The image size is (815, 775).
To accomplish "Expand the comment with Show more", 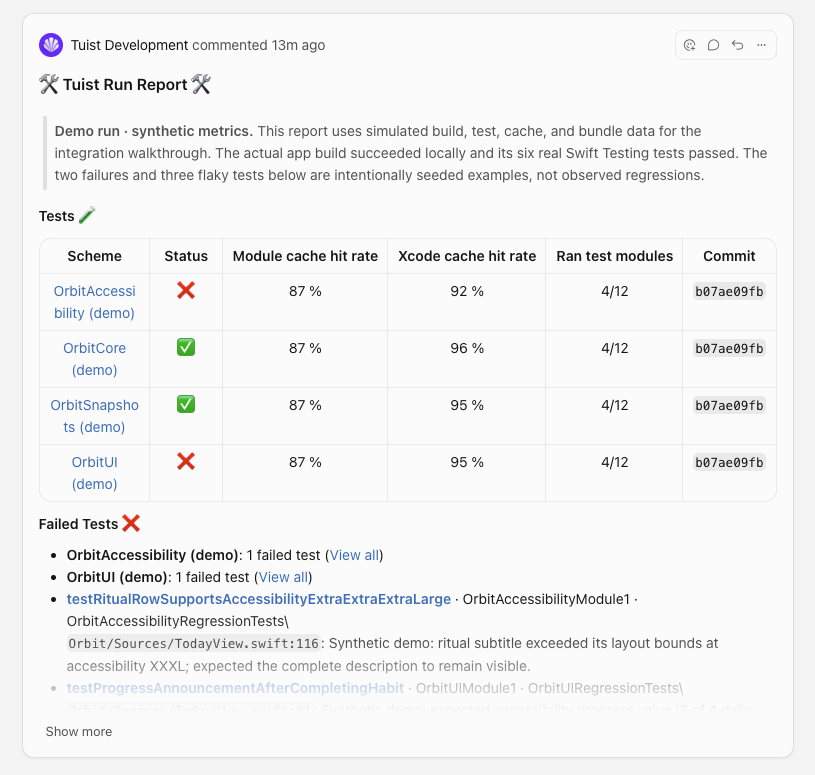I will pyautogui.click(x=78, y=731).
